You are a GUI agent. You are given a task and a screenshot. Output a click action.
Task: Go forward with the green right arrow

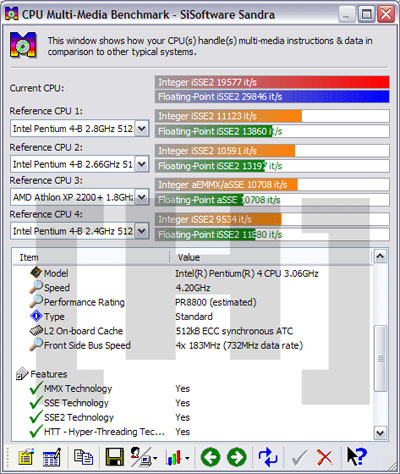pos(237,457)
